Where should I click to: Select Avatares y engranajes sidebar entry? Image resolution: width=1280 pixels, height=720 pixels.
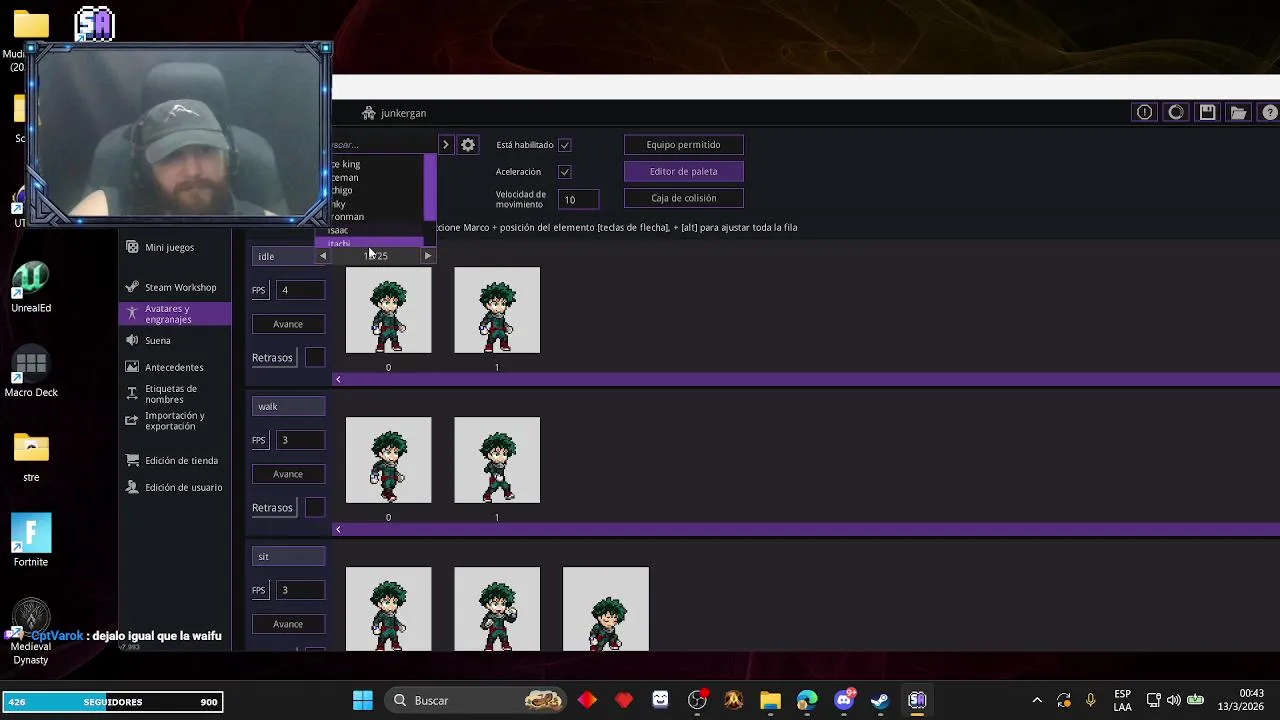(175, 314)
